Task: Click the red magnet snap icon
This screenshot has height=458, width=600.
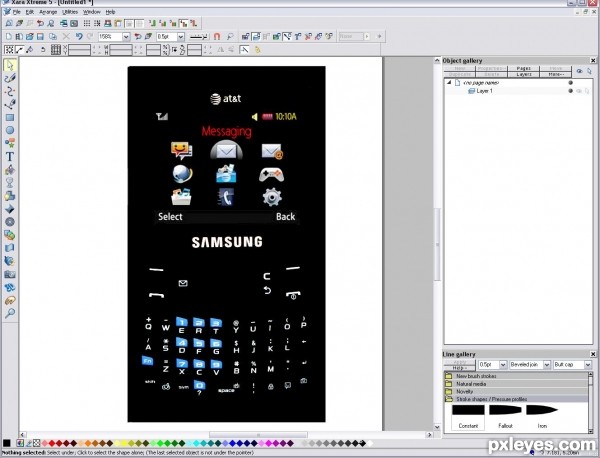Action: (x=217, y=36)
